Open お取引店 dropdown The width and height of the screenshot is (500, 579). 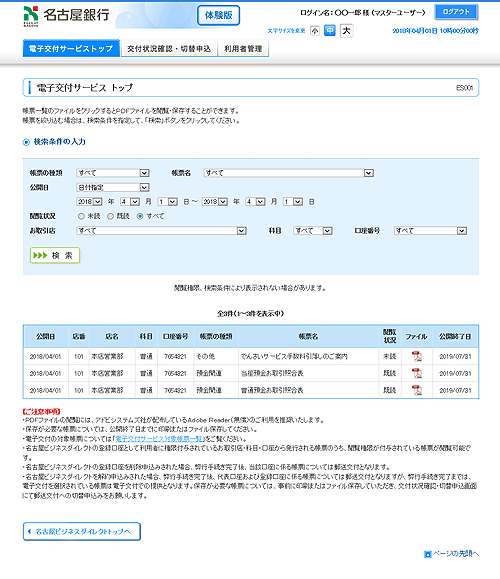pos(161,231)
